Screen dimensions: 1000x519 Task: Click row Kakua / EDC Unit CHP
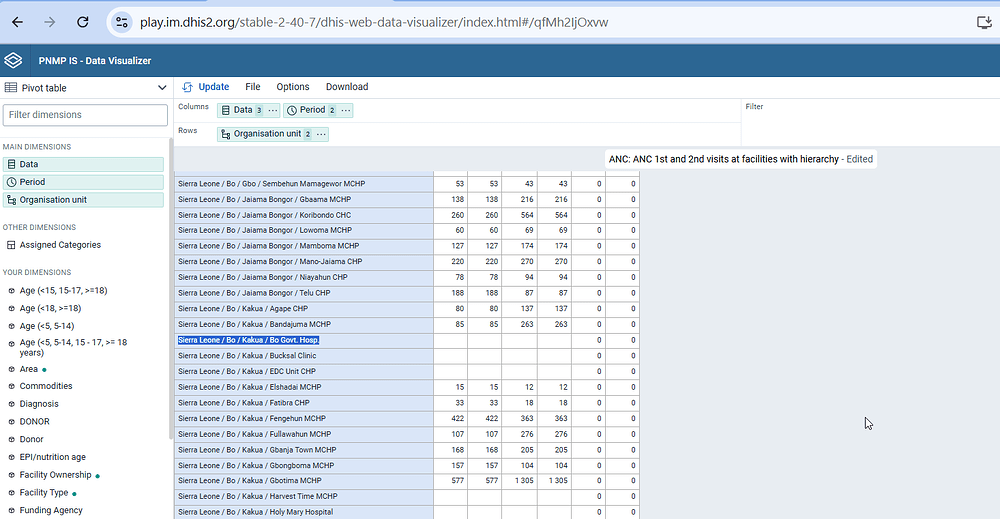coord(304,372)
